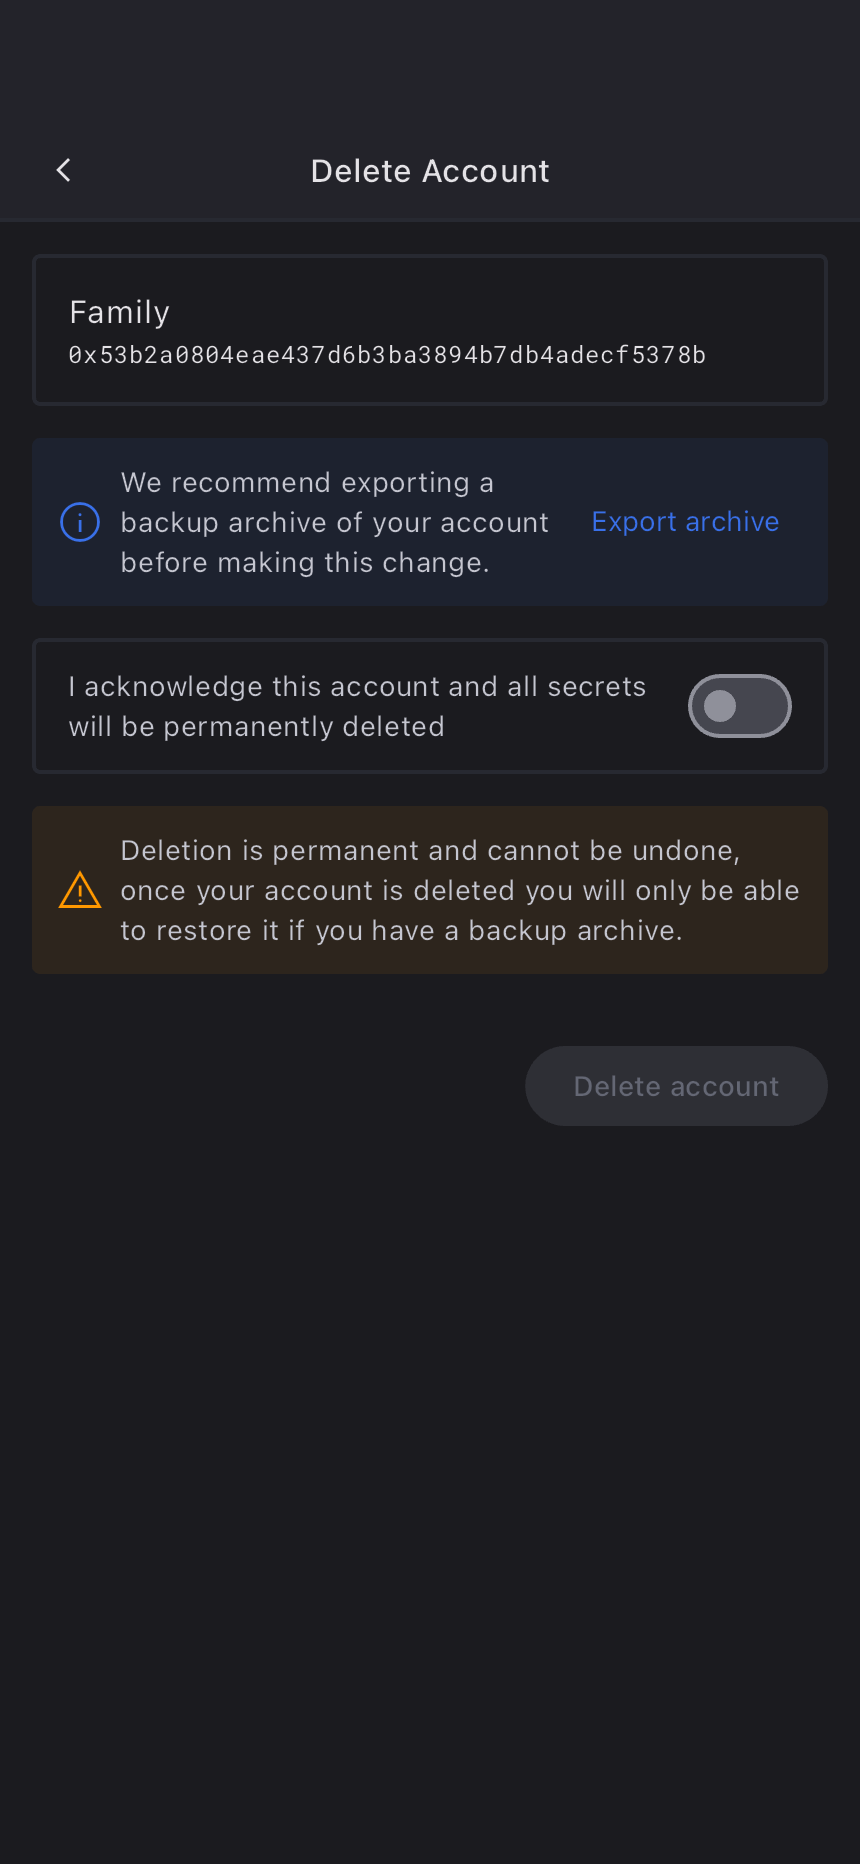Click the "once your account is deleted" line
This screenshot has height=1864, width=860.
[459, 891]
